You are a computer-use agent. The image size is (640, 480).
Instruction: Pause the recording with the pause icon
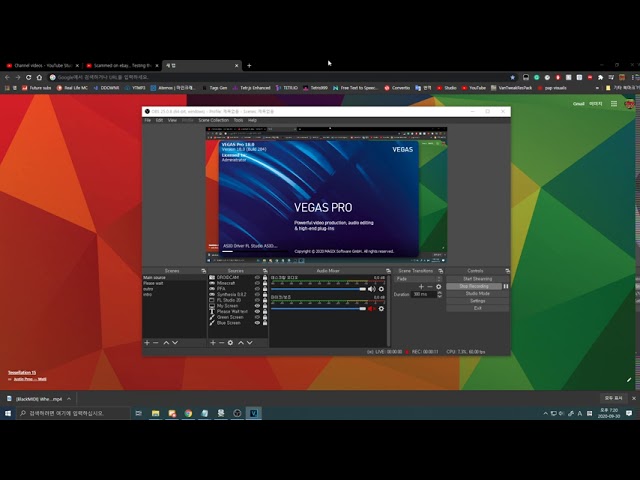pos(506,286)
